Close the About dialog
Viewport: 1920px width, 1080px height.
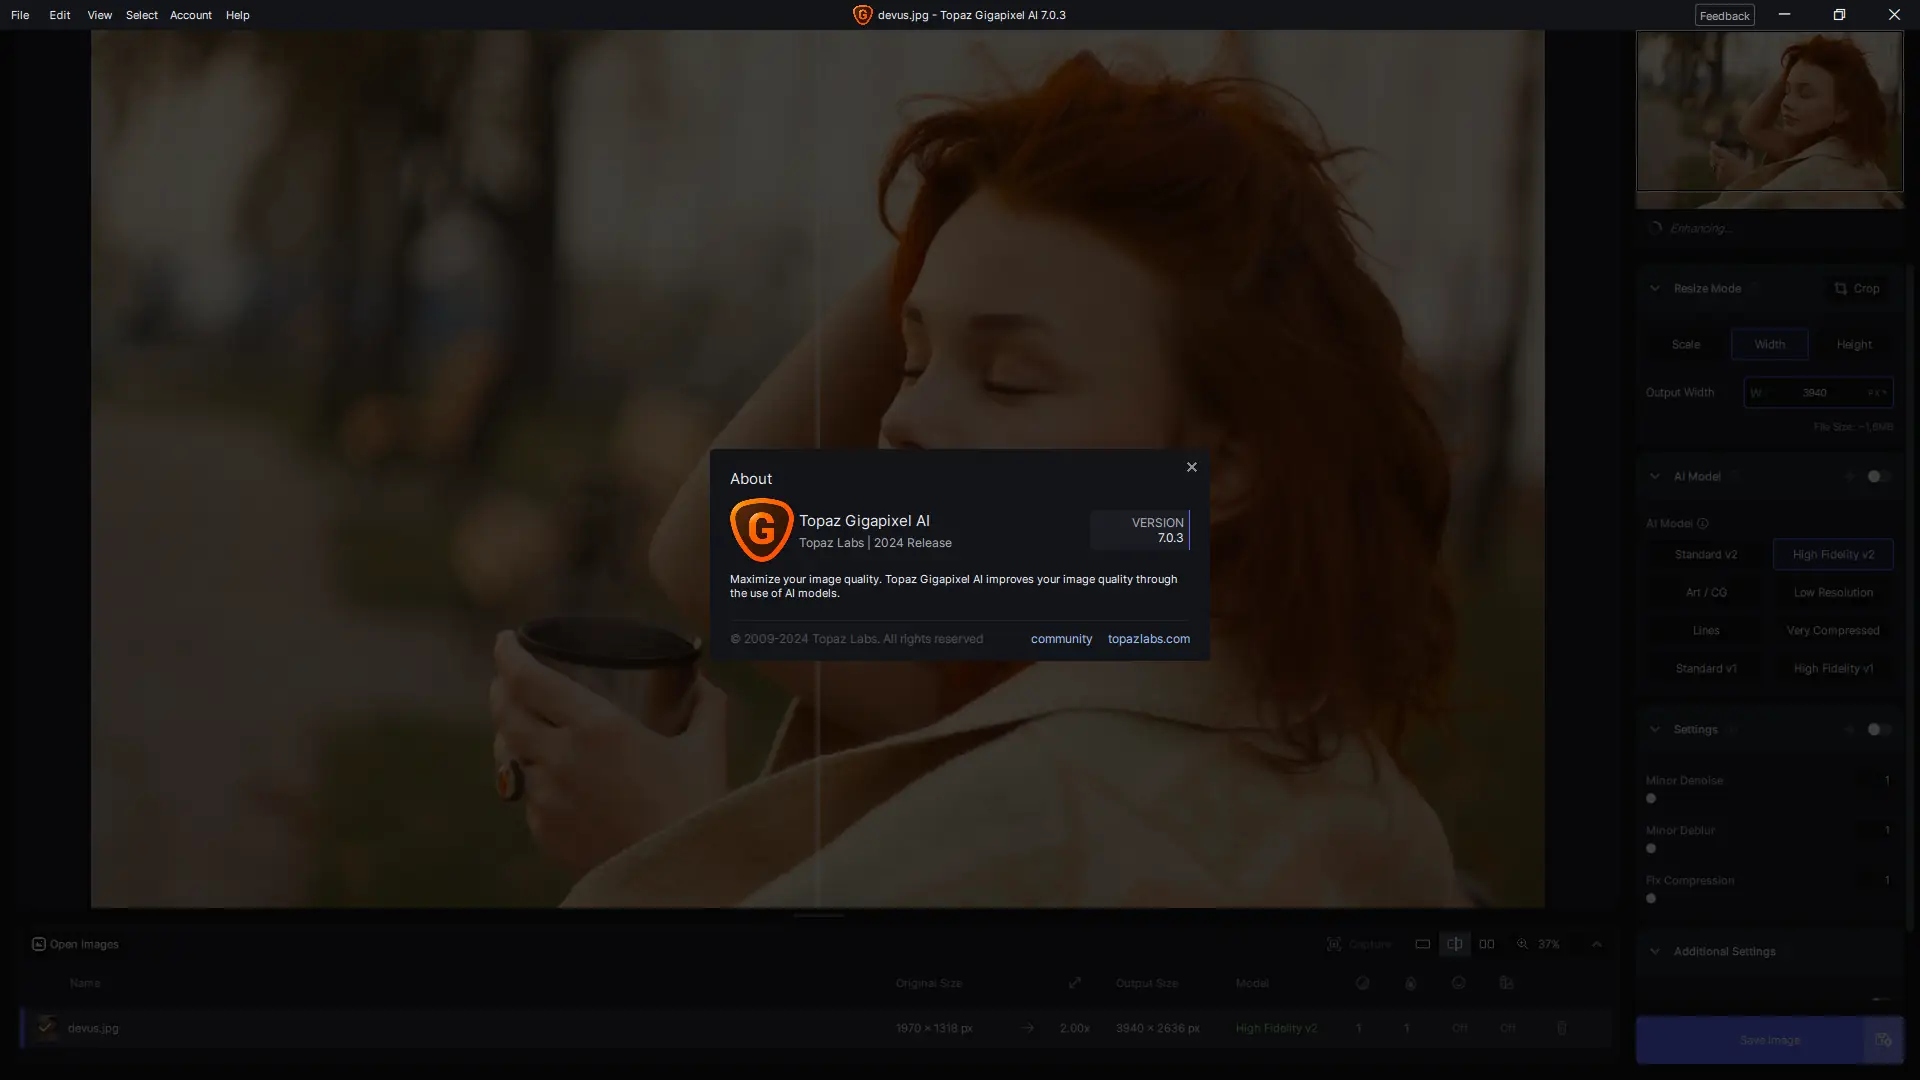1191,467
